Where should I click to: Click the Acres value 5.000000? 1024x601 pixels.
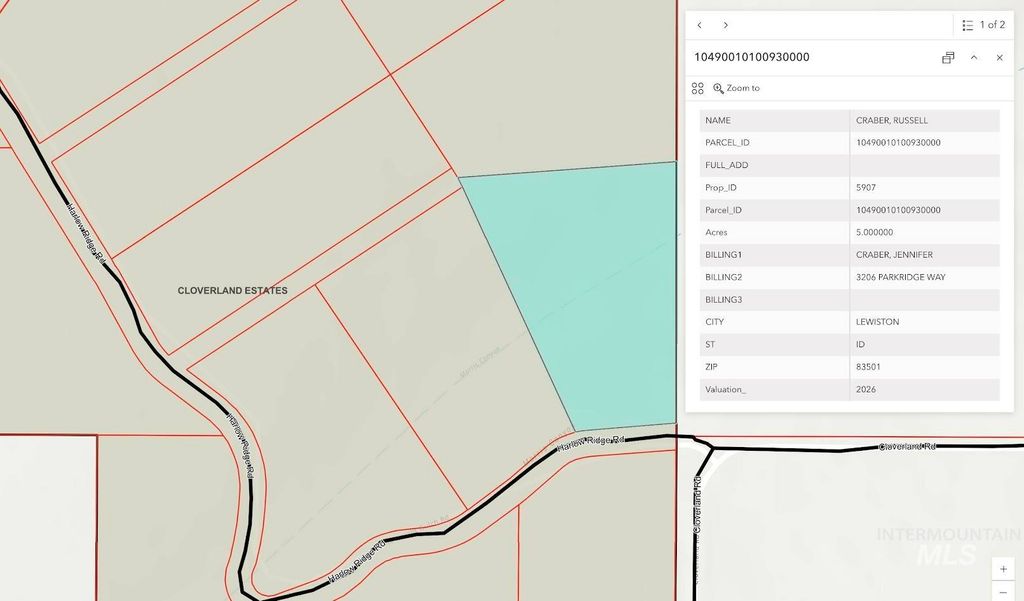point(874,232)
